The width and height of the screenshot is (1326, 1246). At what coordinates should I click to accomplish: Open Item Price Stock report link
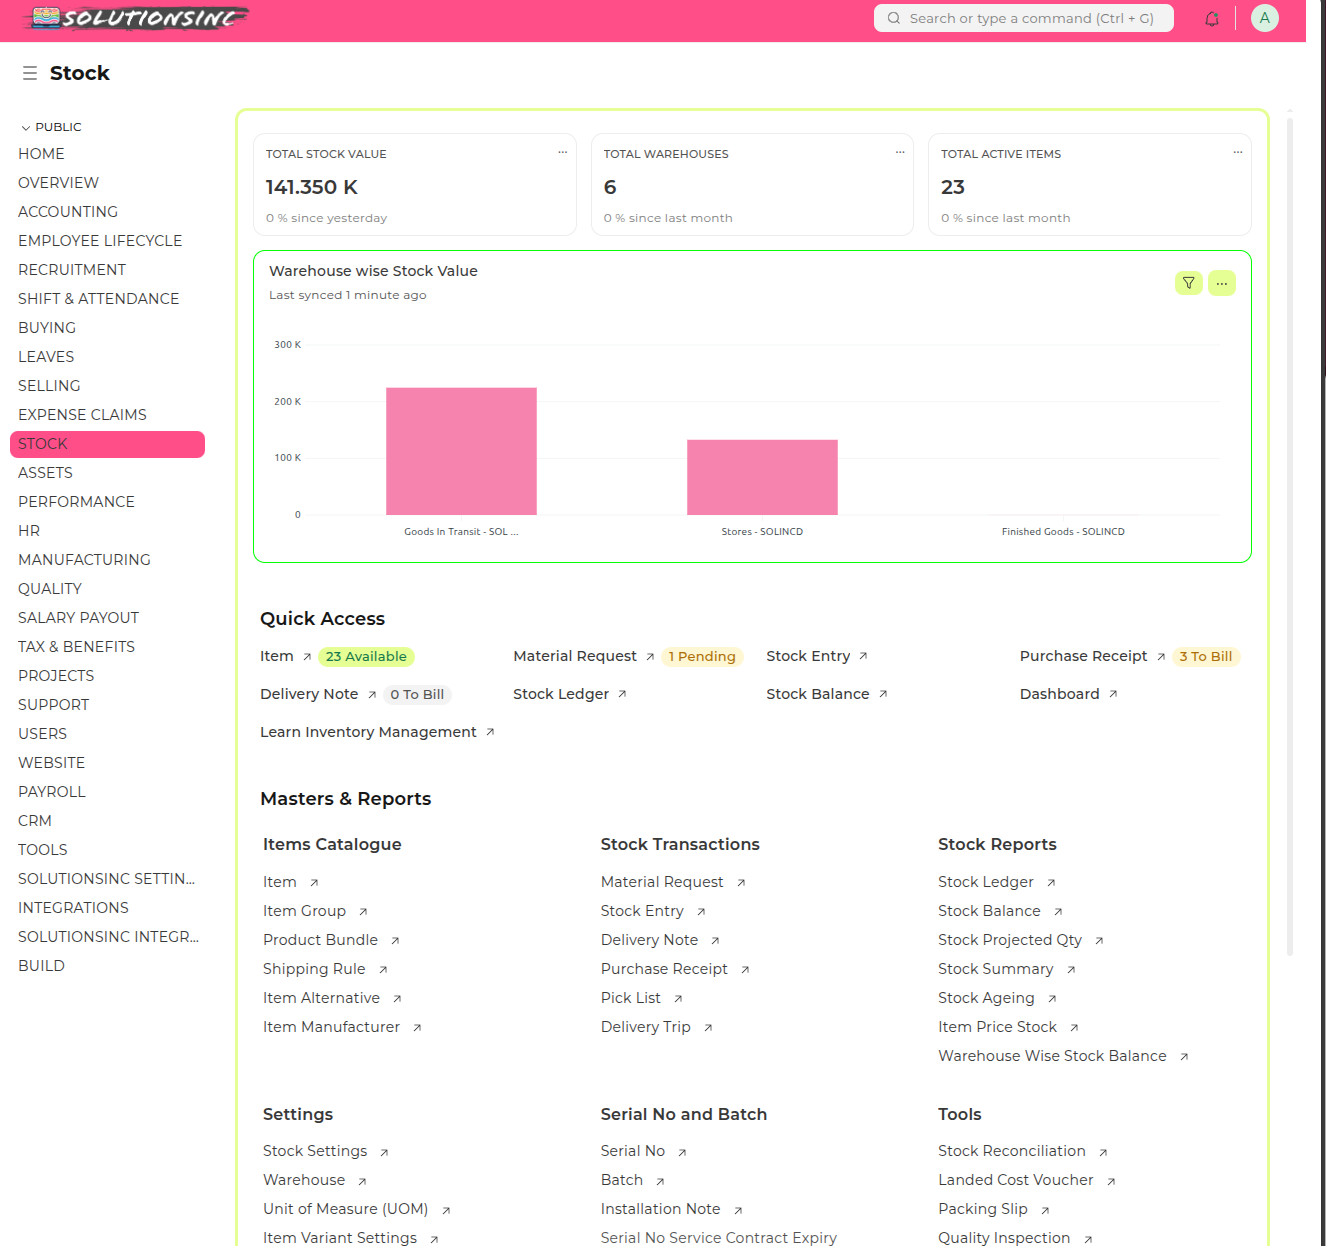997,1027
